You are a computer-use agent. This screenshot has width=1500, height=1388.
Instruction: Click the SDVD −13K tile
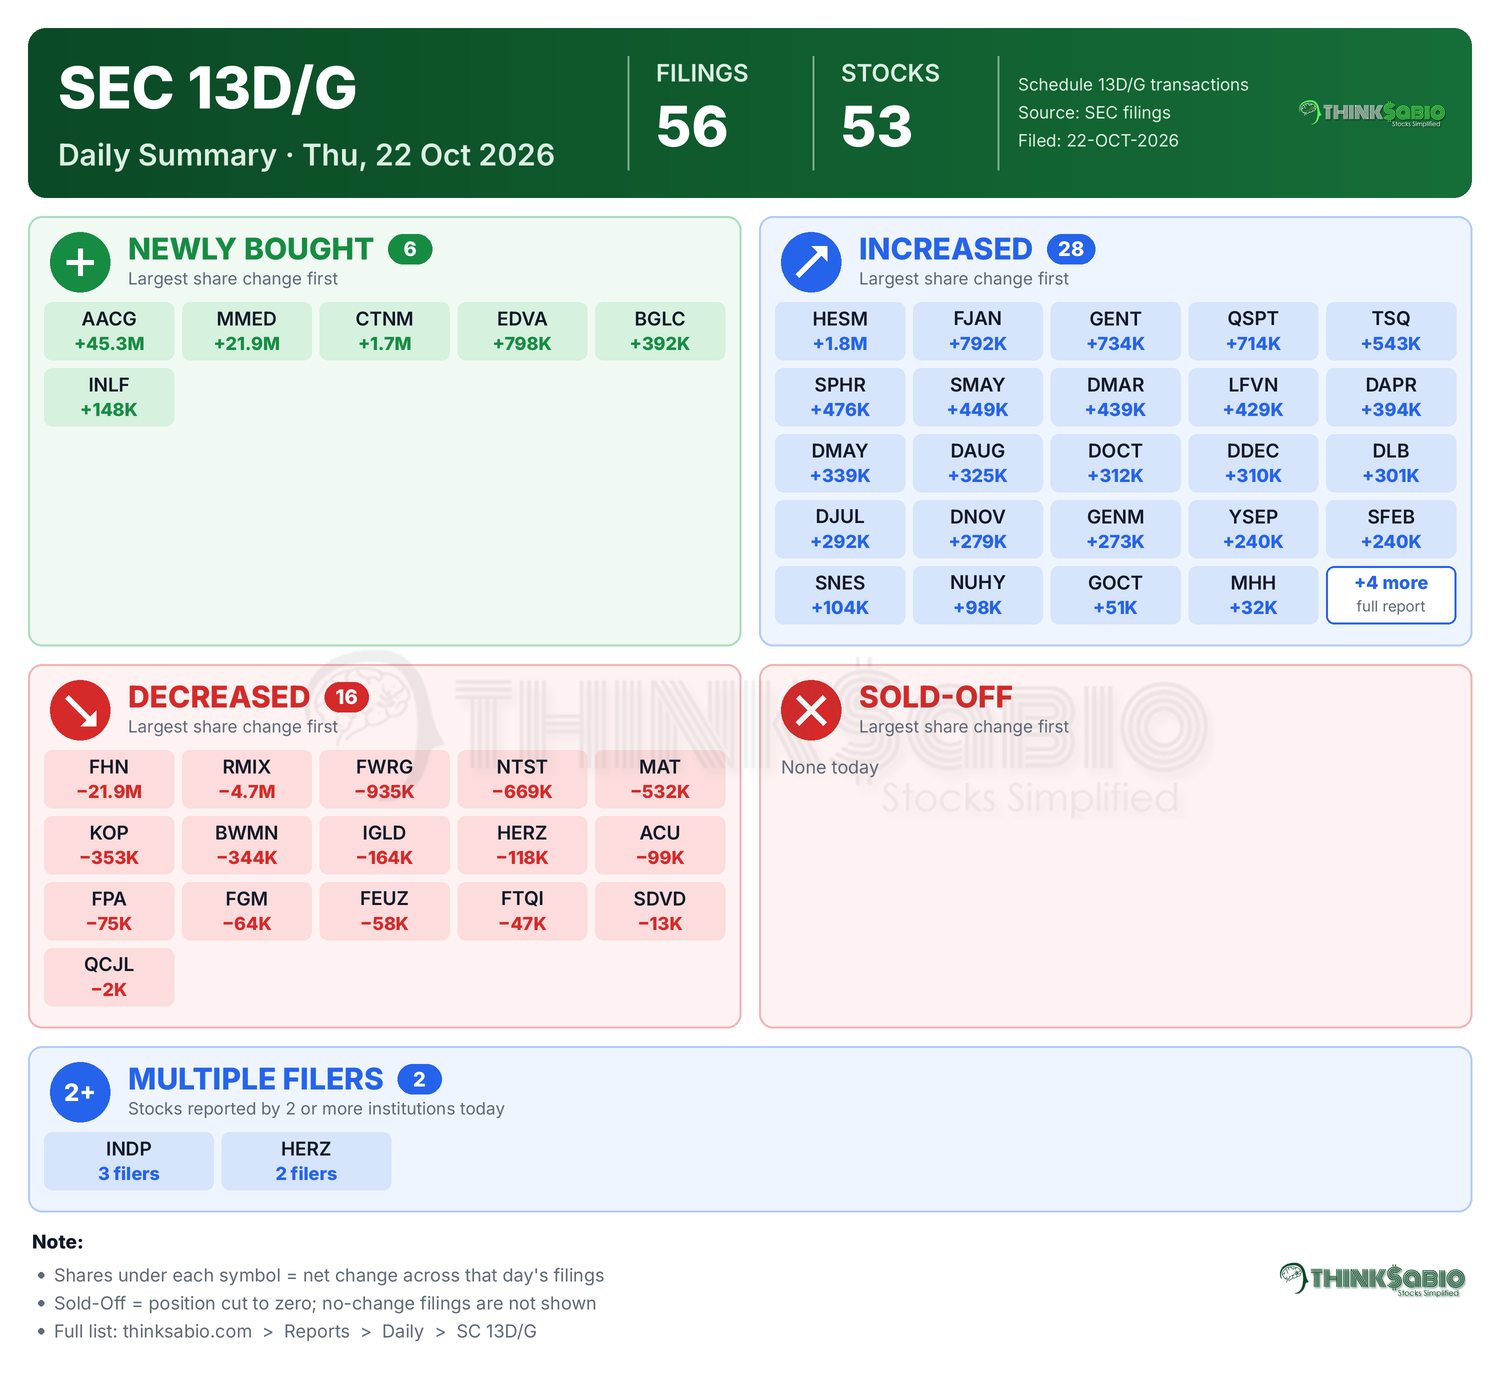pos(660,911)
